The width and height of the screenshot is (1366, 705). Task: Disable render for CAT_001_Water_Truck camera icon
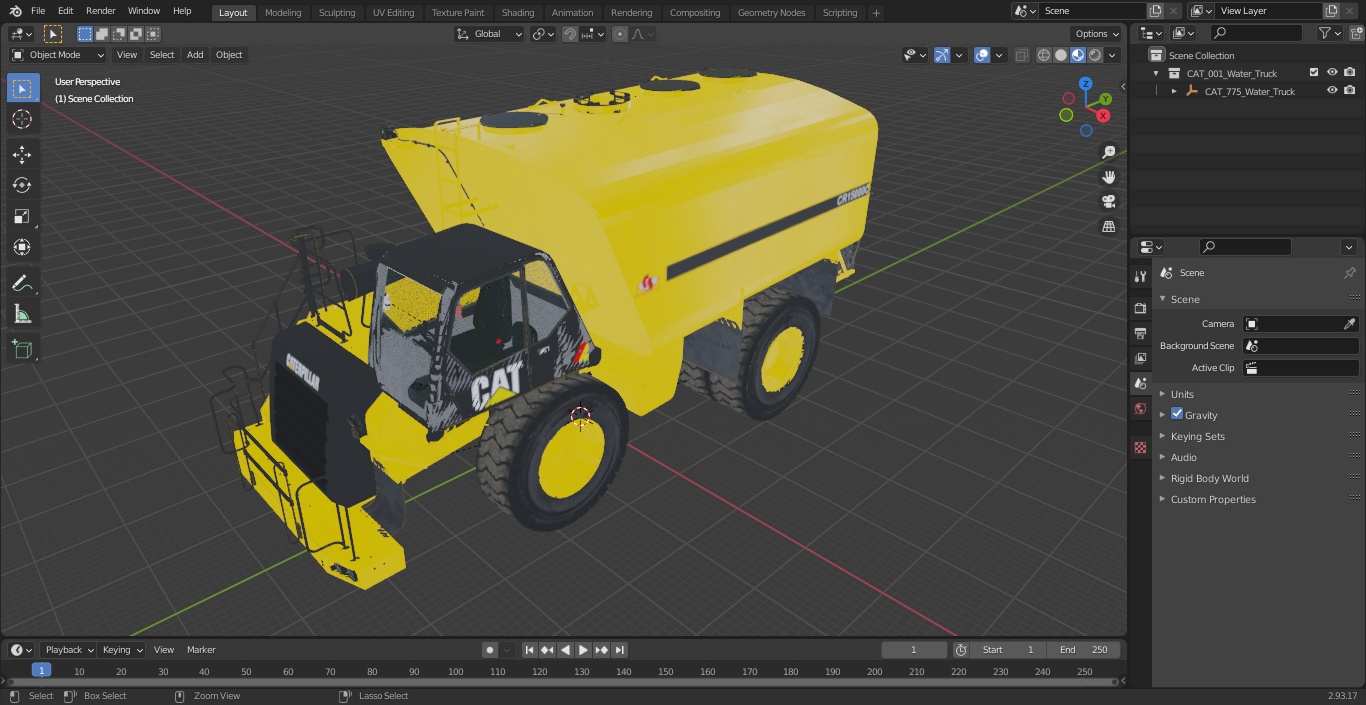coord(1350,73)
